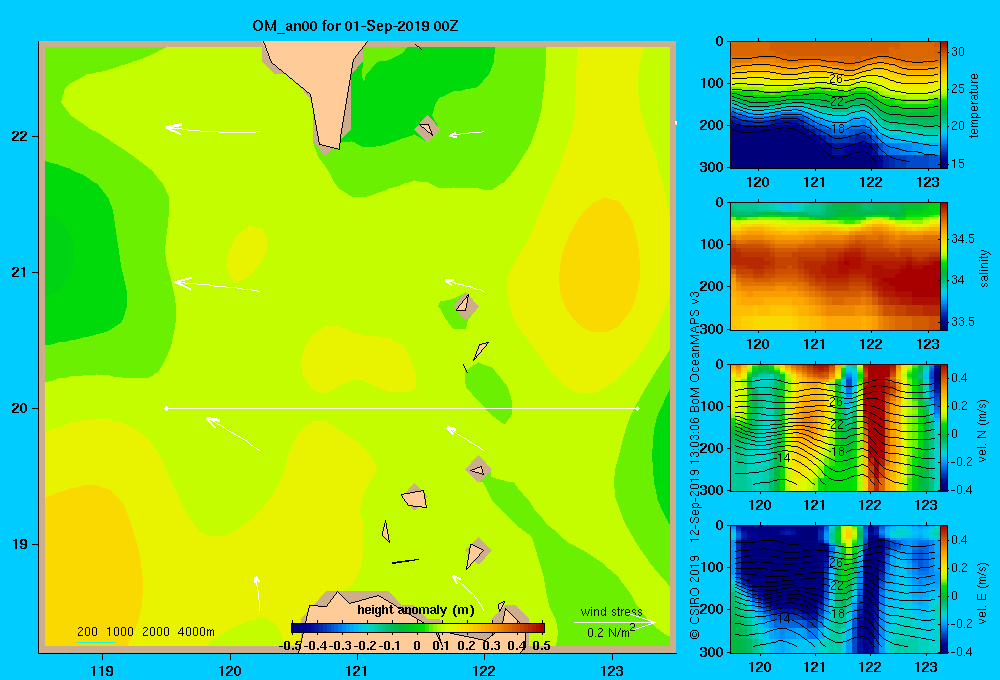This screenshot has width=1000, height=680.
Task: Click the 'wind stress' legend label
Action: point(611,611)
